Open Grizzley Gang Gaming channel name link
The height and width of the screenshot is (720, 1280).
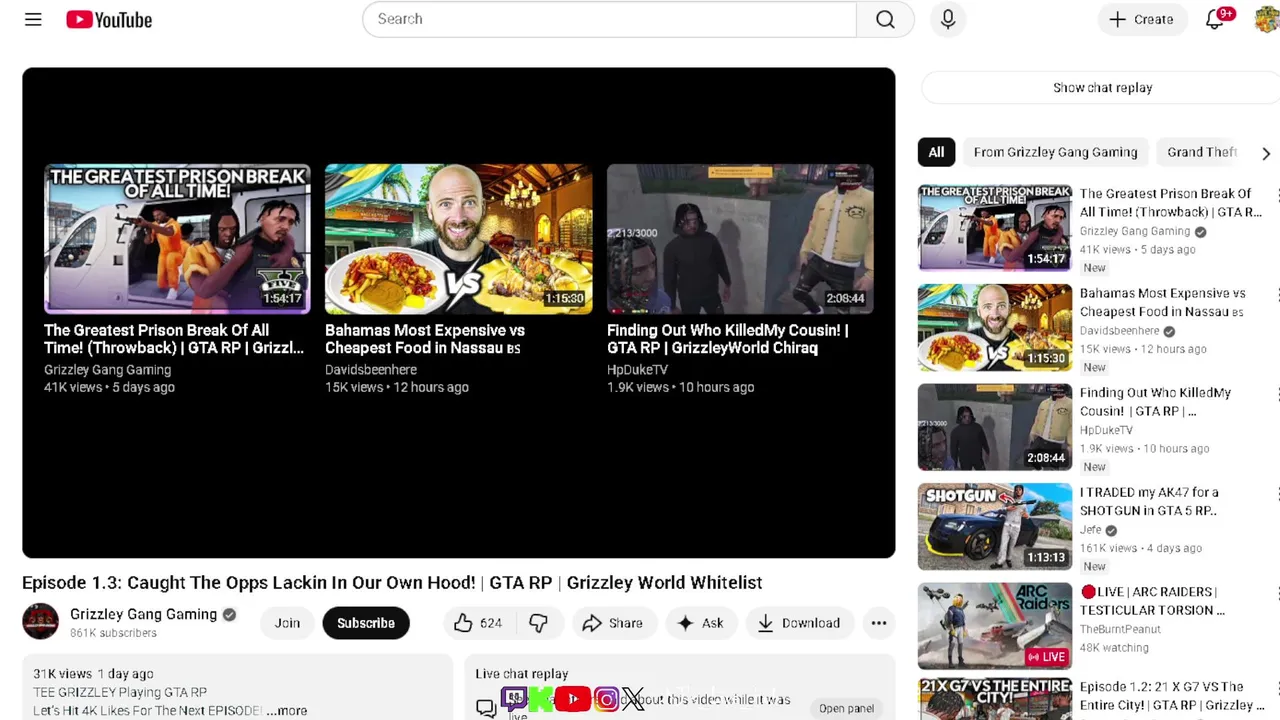(143, 614)
